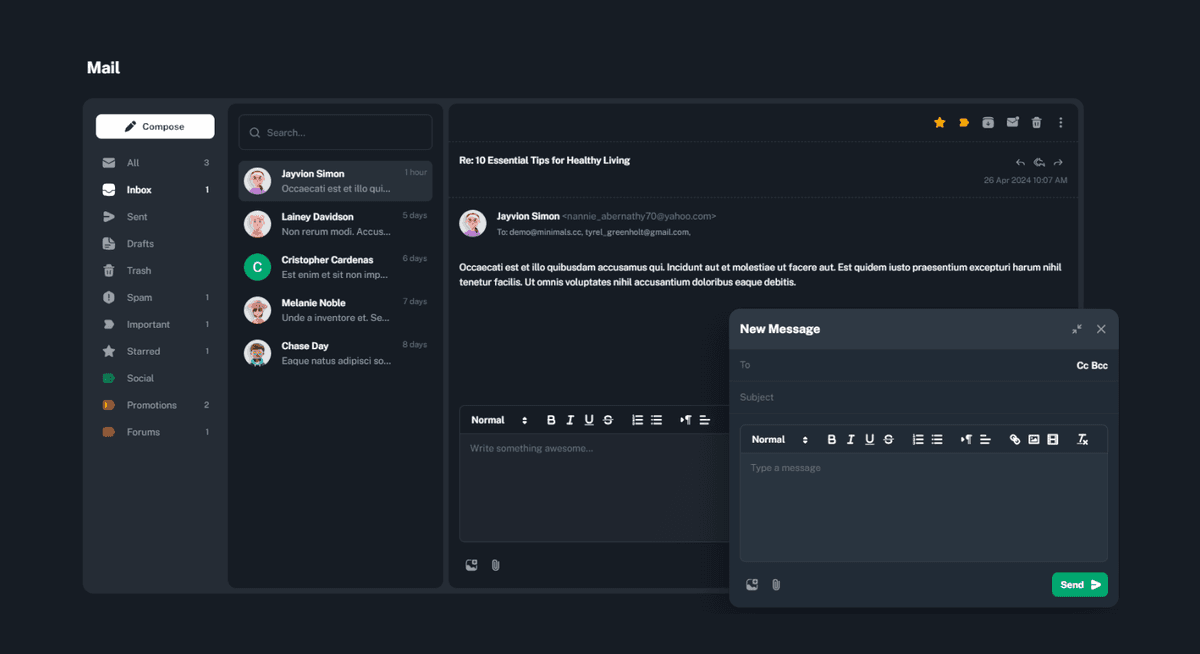Open Chase Day's message
1200x654 pixels.
click(335, 353)
